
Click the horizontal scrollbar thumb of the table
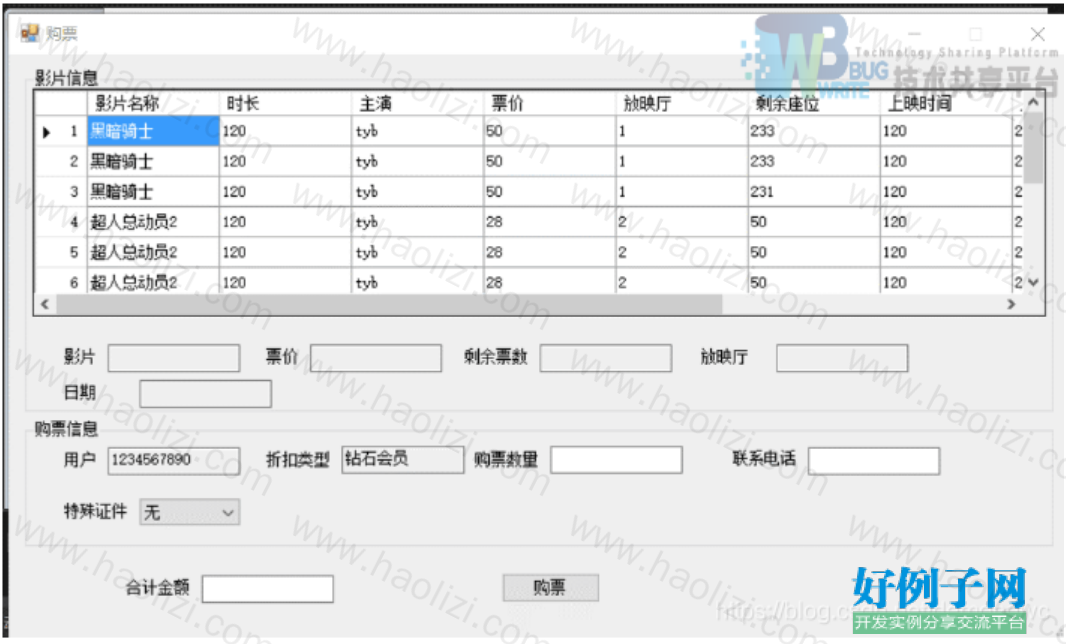[389, 304]
